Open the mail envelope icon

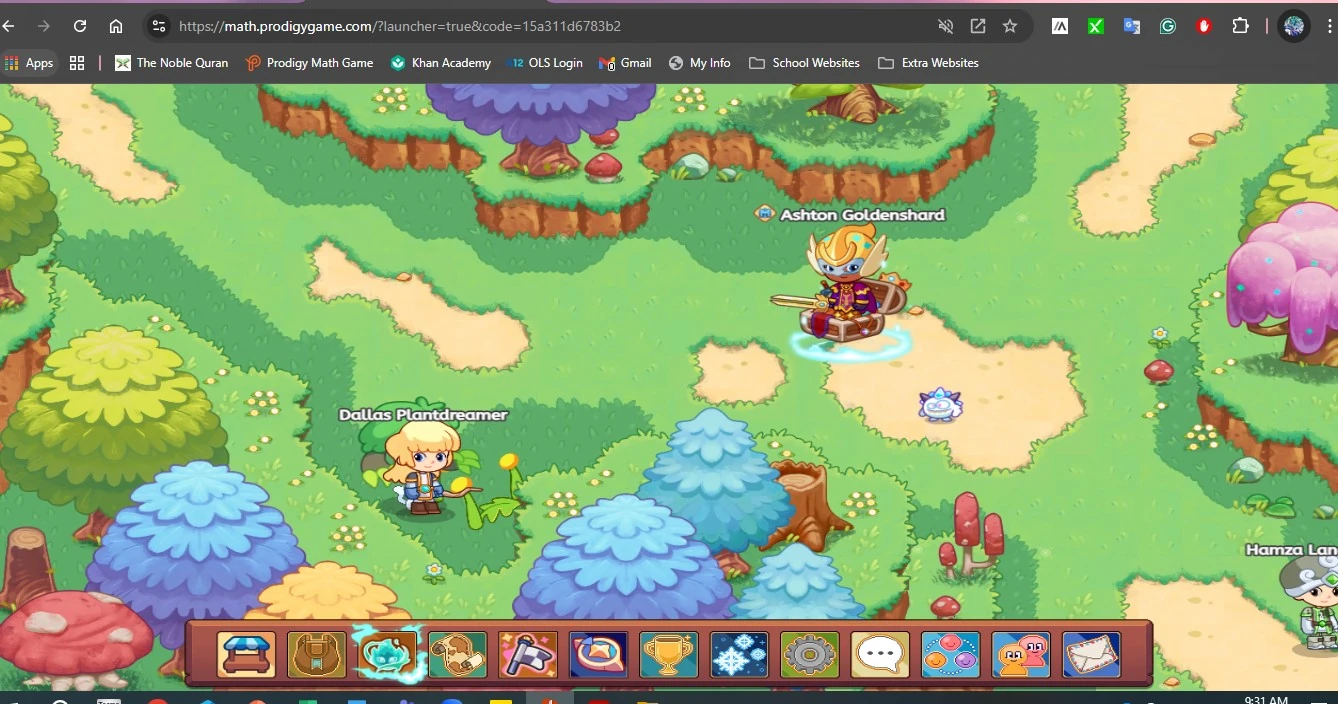tap(1091, 655)
